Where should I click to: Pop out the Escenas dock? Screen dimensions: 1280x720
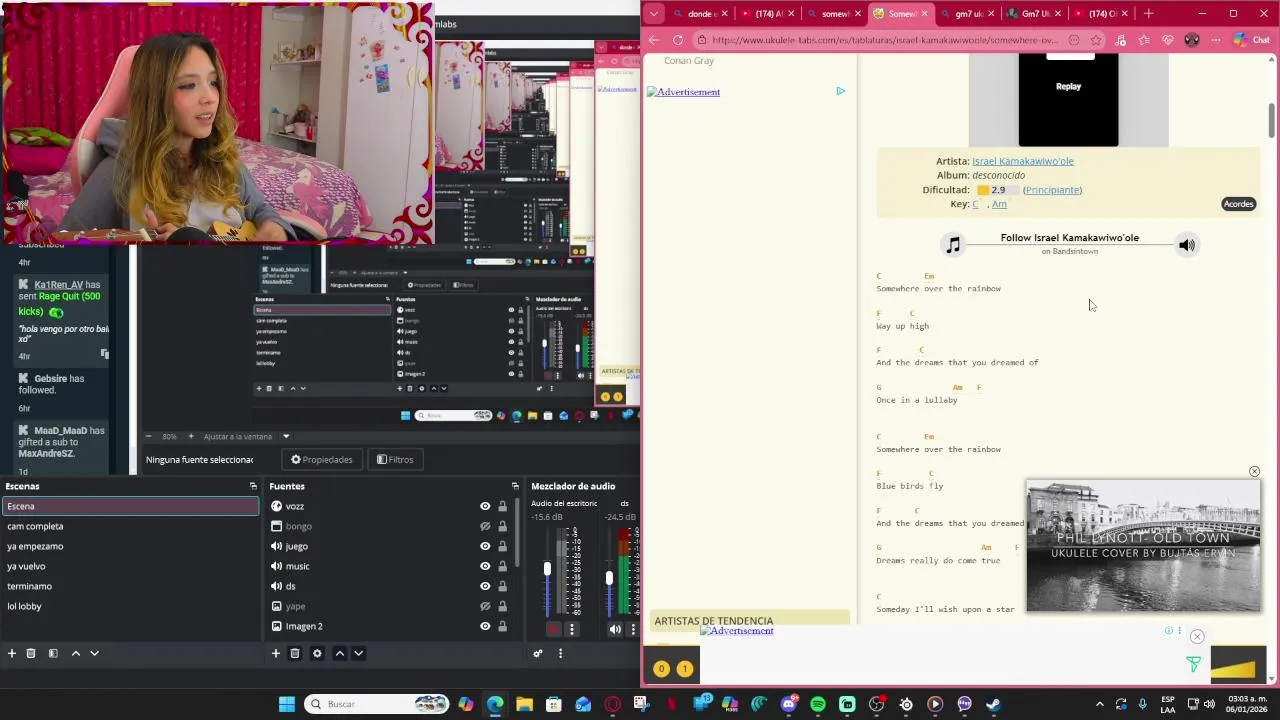click(x=253, y=486)
